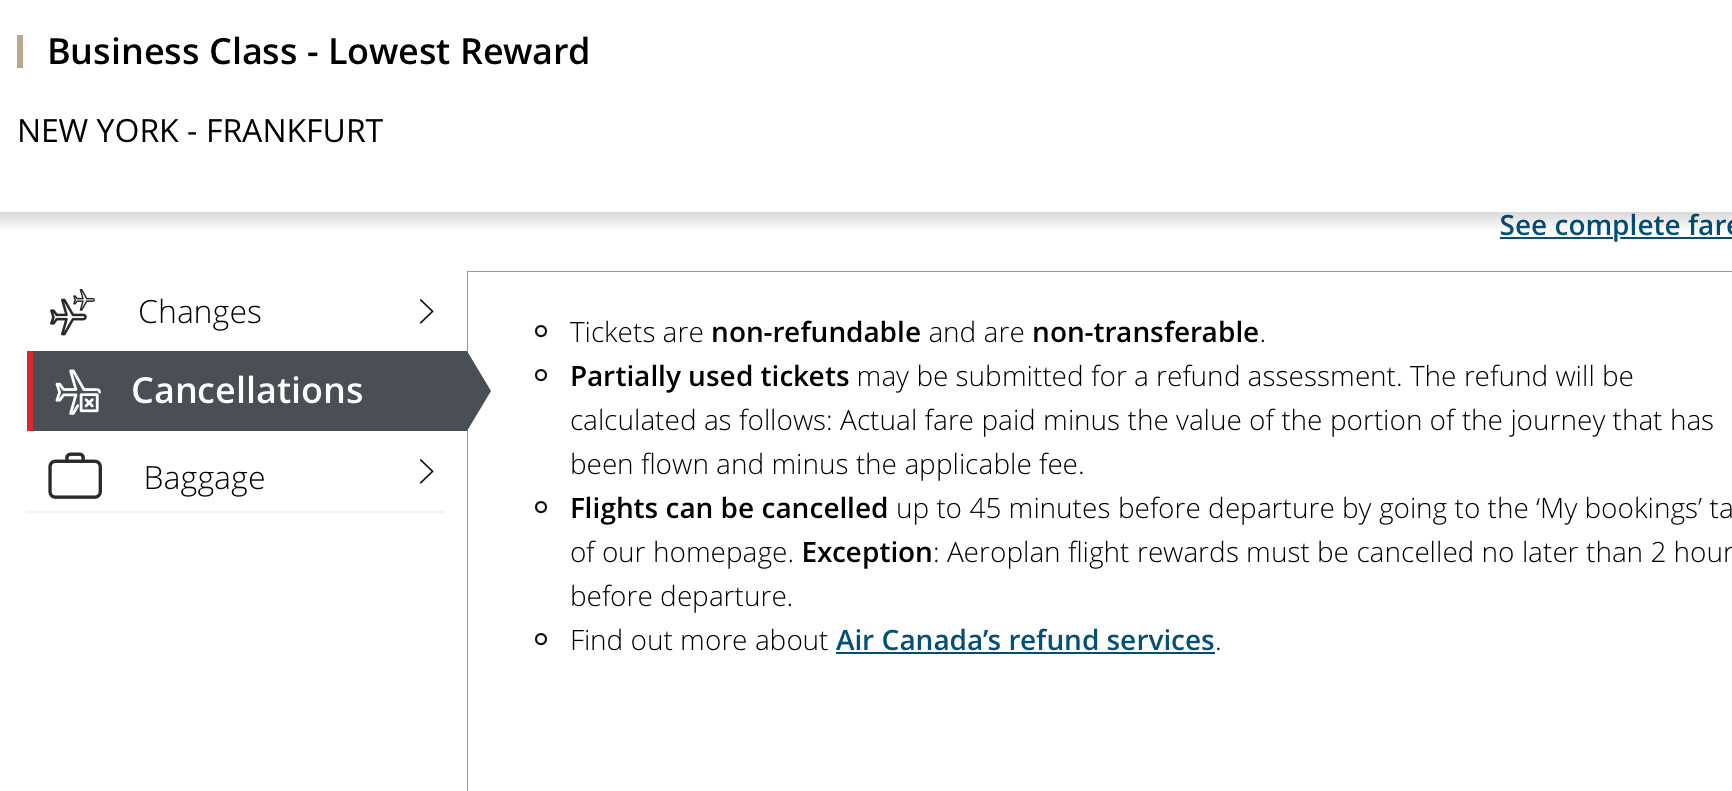Open the See complete fare link
Image resolution: width=1732 pixels, height=791 pixels.
(x=1614, y=226)
